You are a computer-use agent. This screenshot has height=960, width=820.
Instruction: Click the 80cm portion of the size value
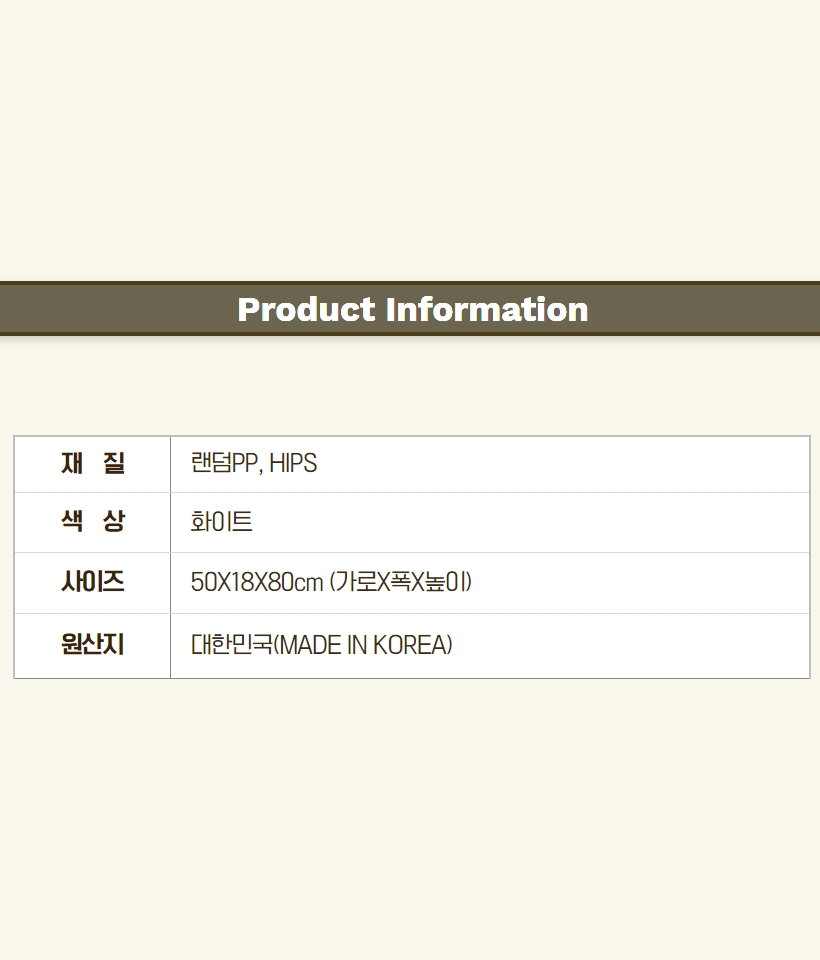click(x=296, y=582)
